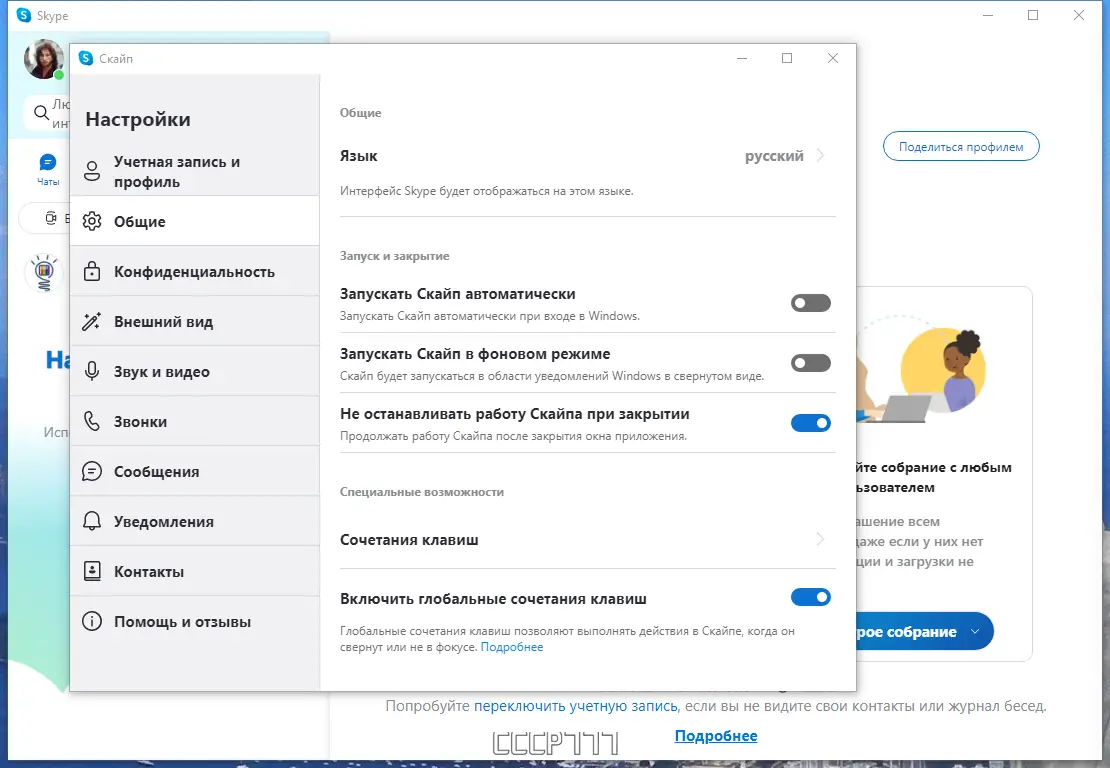The image size is (1110, 768).
Task: Close the main Skype window
Action: [1078, 15]
